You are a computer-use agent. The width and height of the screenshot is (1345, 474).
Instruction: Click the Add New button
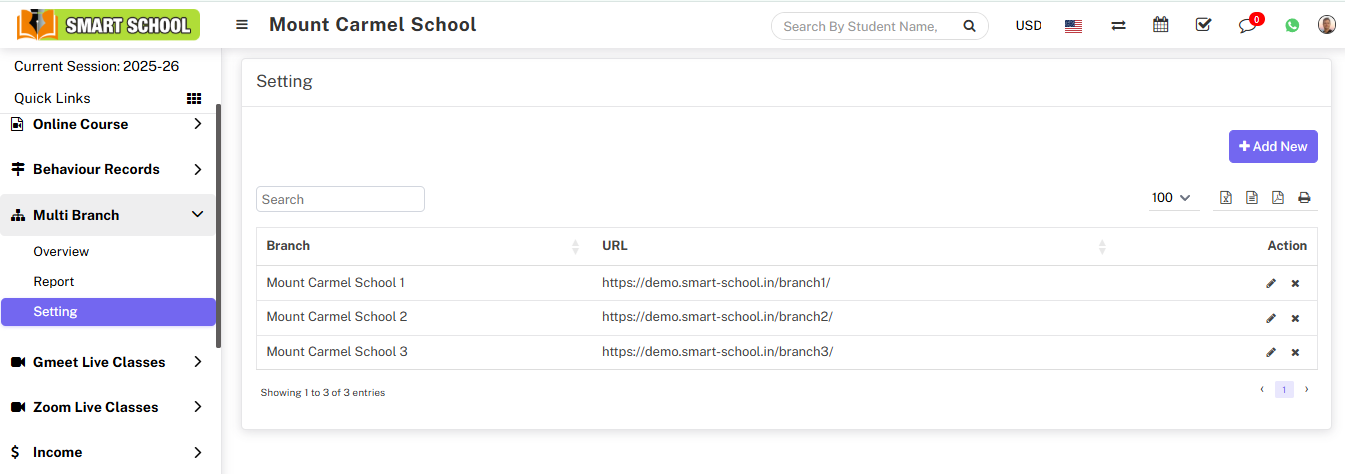[1272, 147]
